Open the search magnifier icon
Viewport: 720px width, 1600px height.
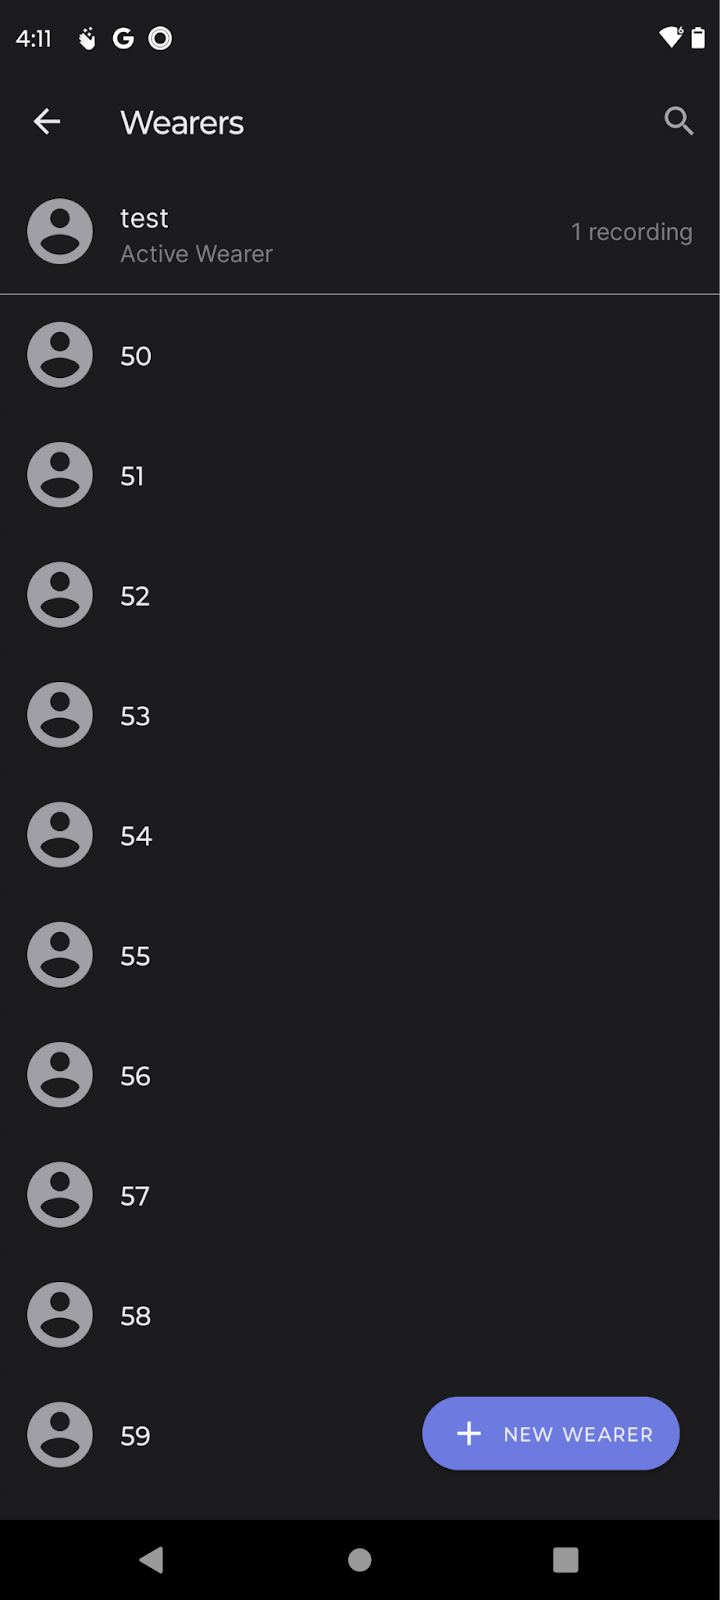679,121
